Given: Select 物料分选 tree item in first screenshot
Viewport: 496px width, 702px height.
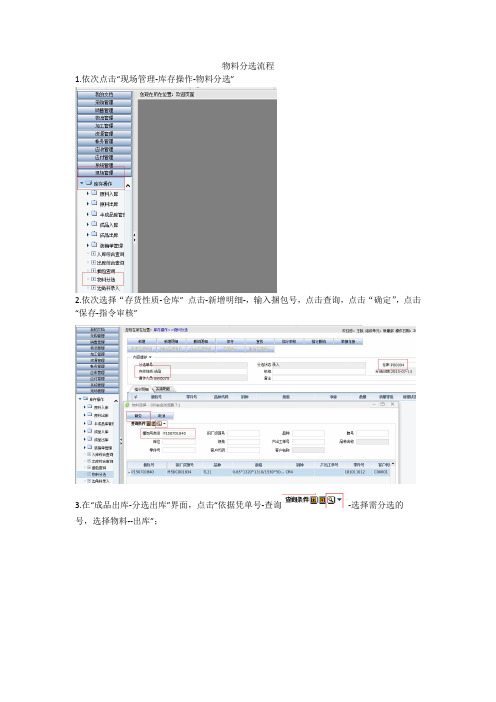Looking at the screenshot, I should [106, 280].
